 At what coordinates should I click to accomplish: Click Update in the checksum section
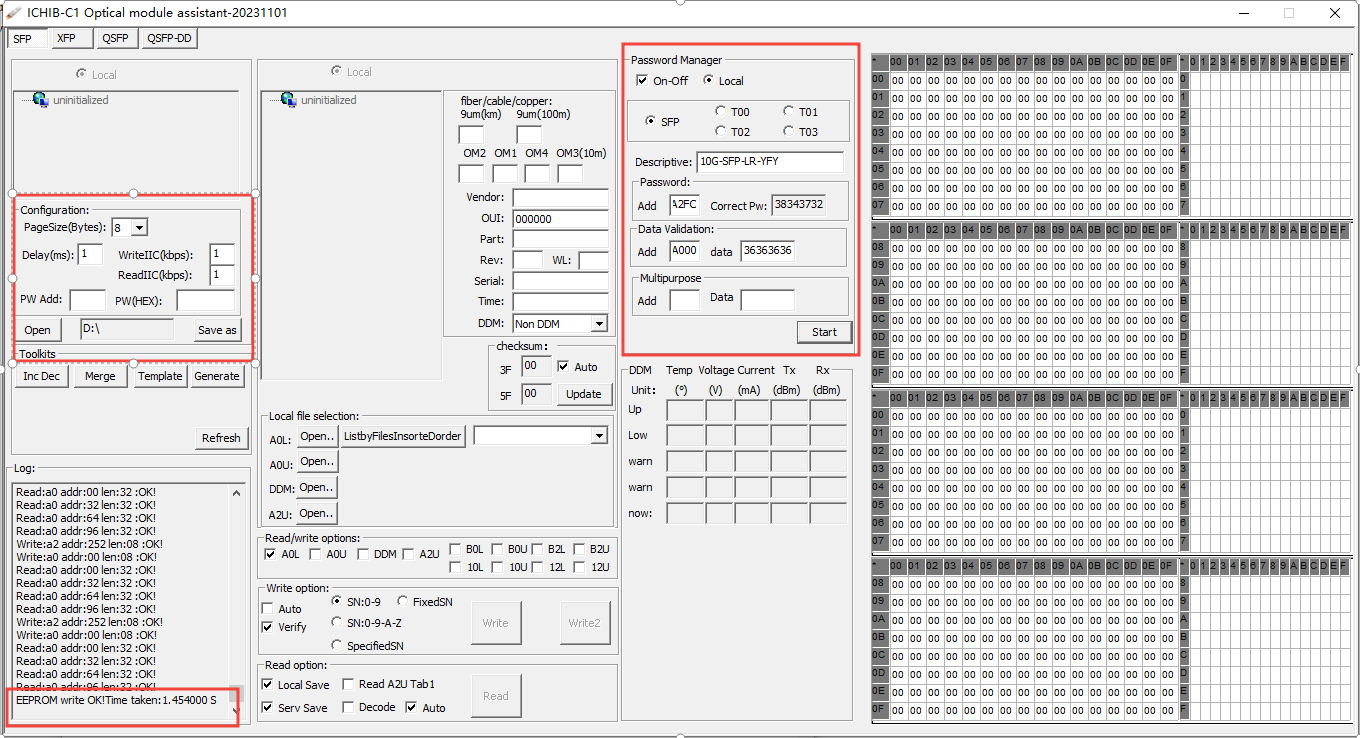coord(584,394)
